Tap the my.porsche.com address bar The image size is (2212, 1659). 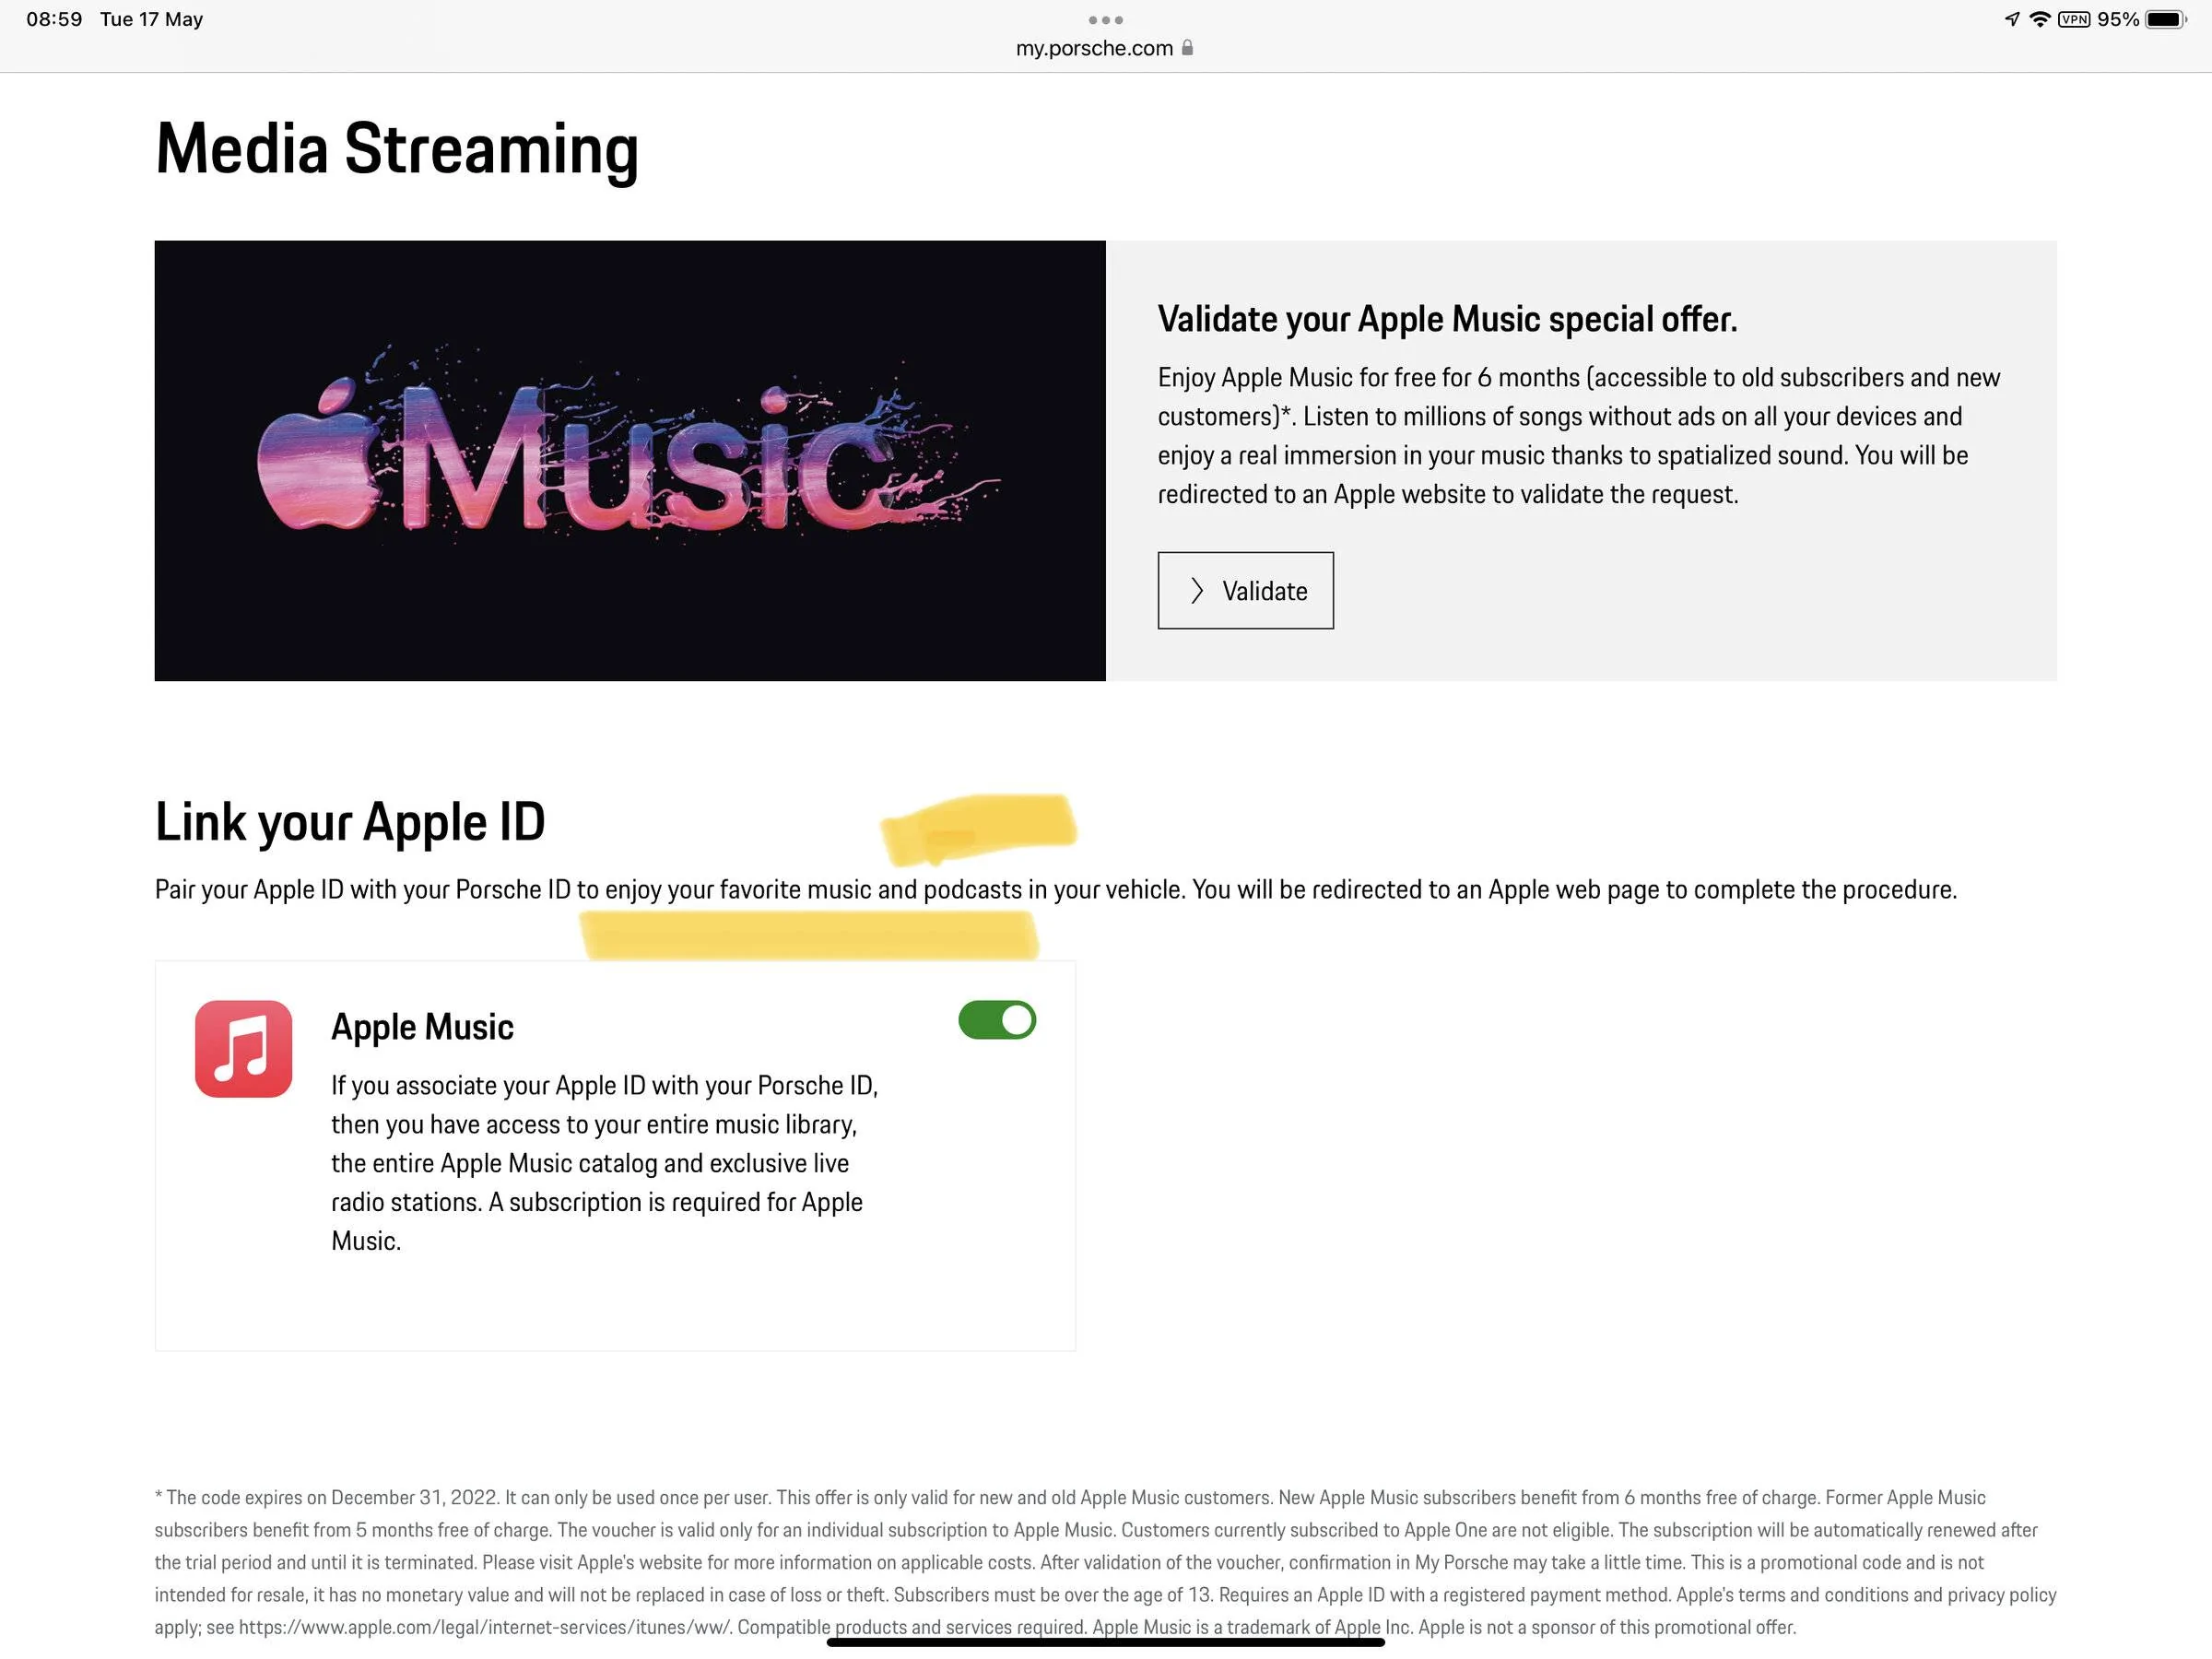pos(1105,48)
